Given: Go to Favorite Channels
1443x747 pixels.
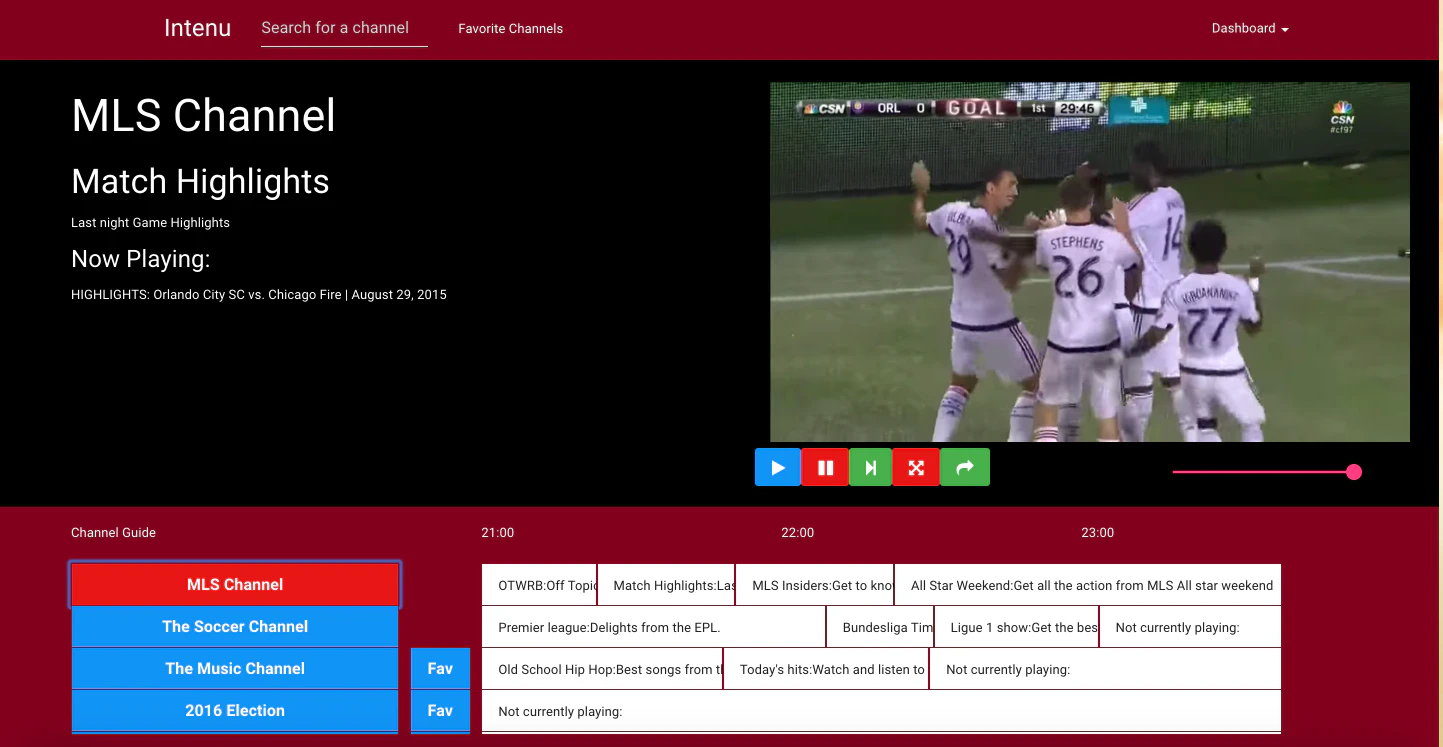Looking at the screenshot, I should coord(510,29).
